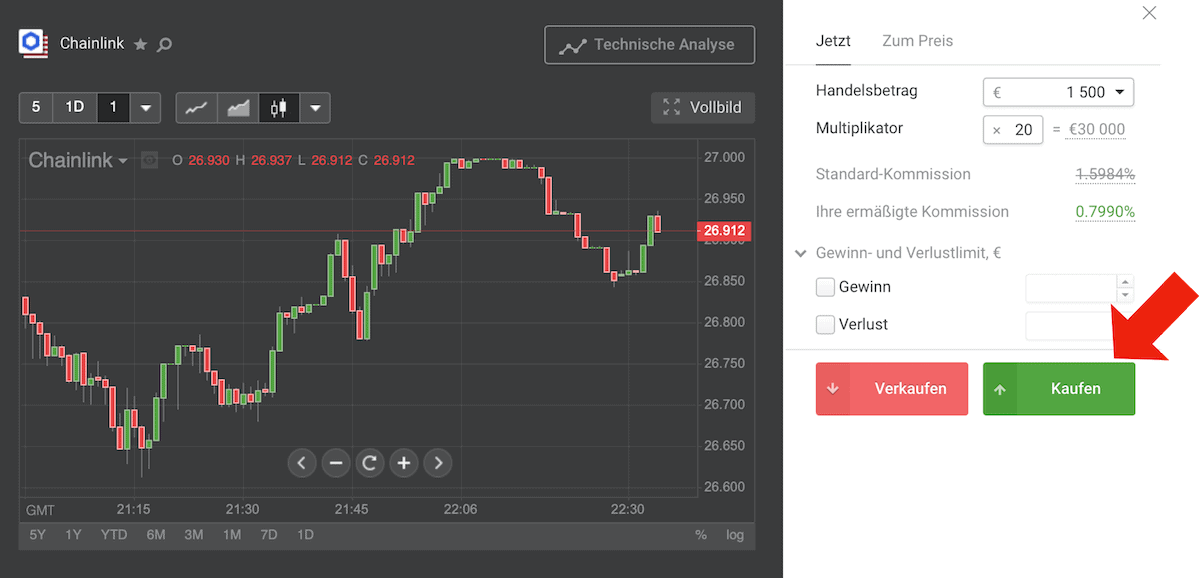
Task: Reset the chart view with refresh icon
Action: [370, 463]
